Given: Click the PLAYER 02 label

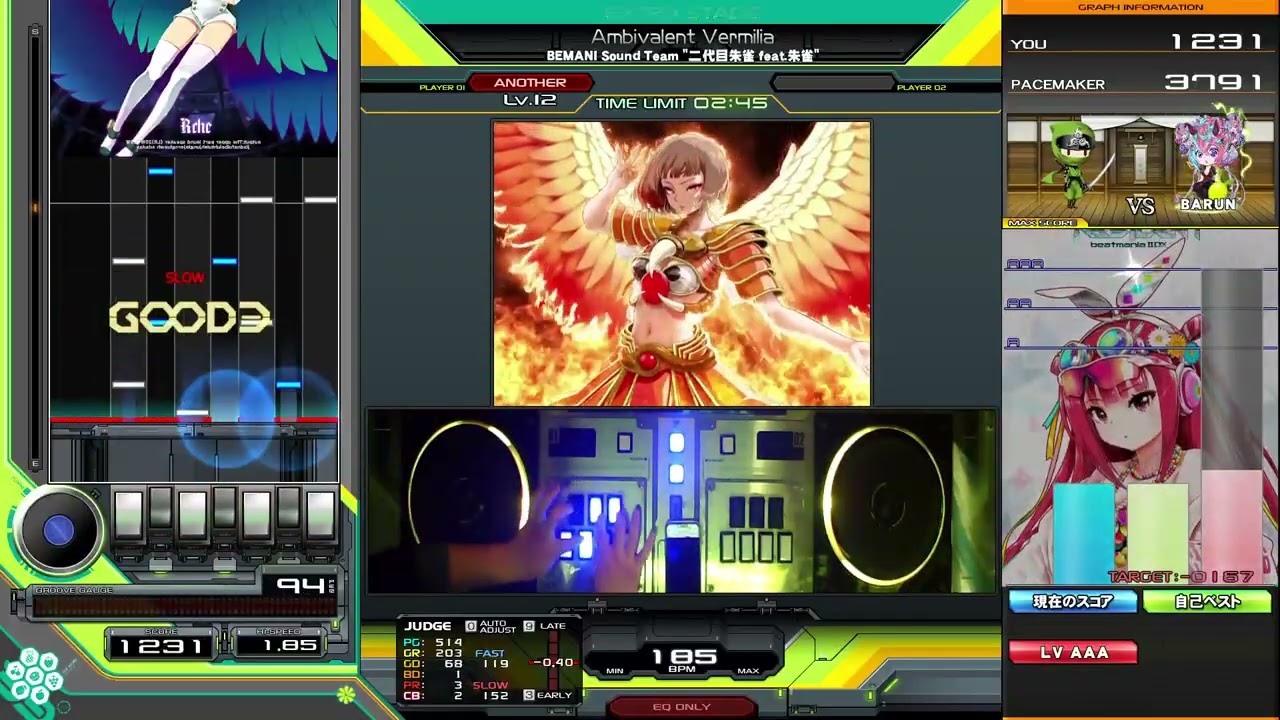Looking at the screenshot, I should pos(921,88).
